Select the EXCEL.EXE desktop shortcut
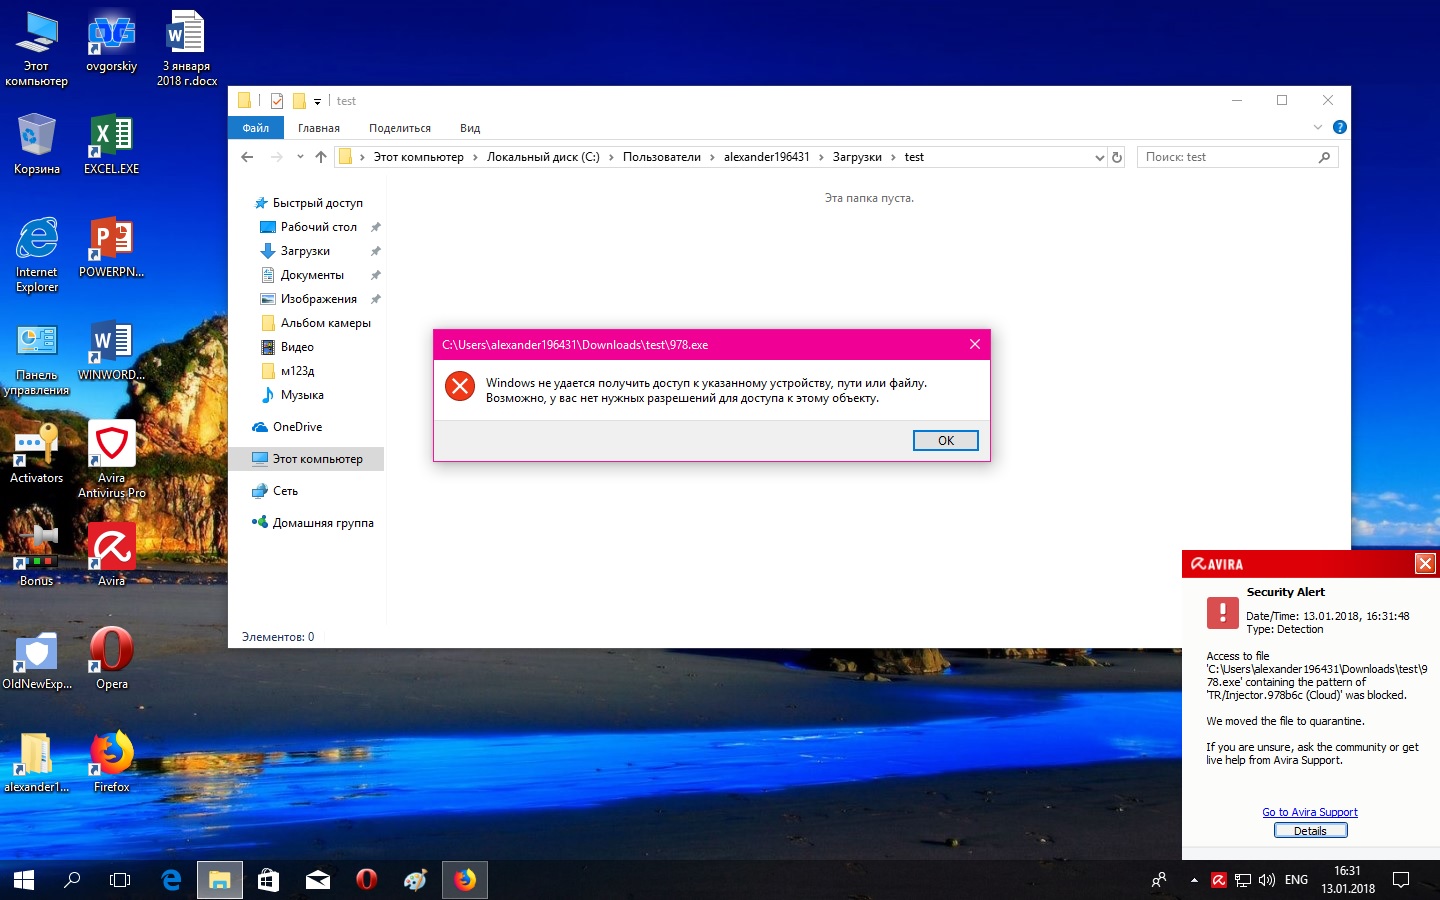1440x900 pixels. click(x=111, y=144)
